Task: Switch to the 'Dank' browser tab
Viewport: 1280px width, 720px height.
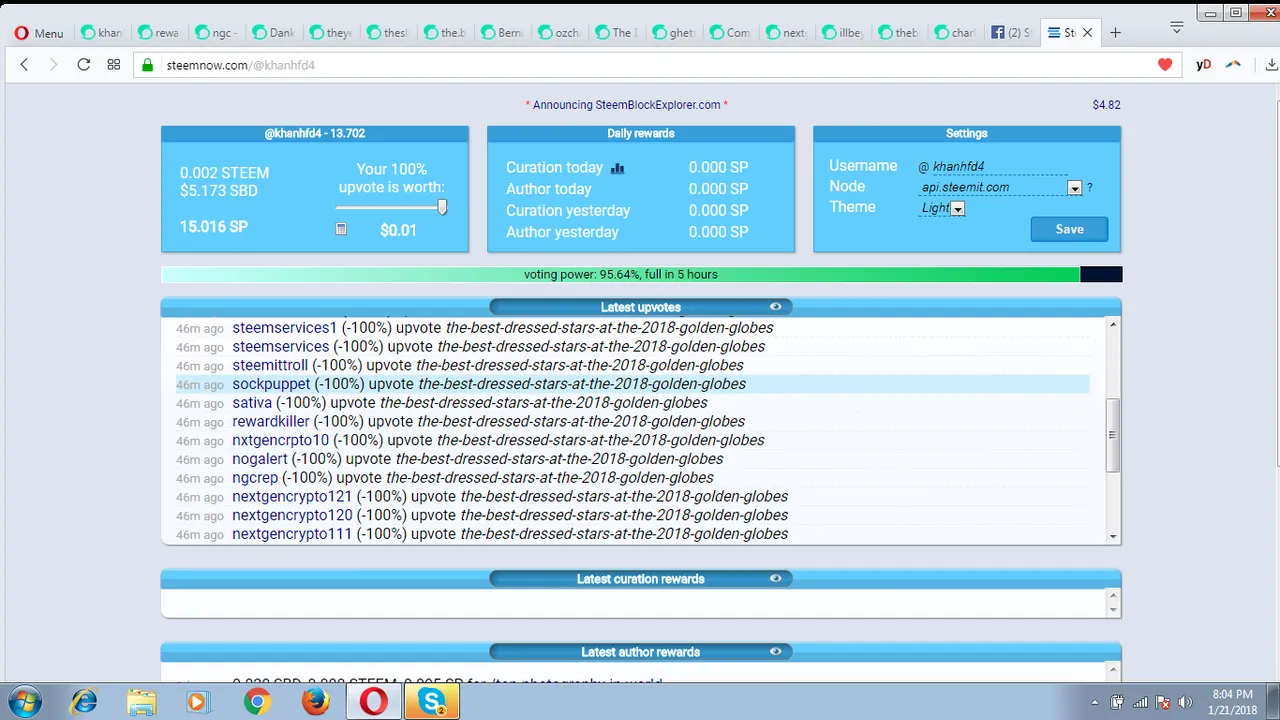Action: click(274, 33)
